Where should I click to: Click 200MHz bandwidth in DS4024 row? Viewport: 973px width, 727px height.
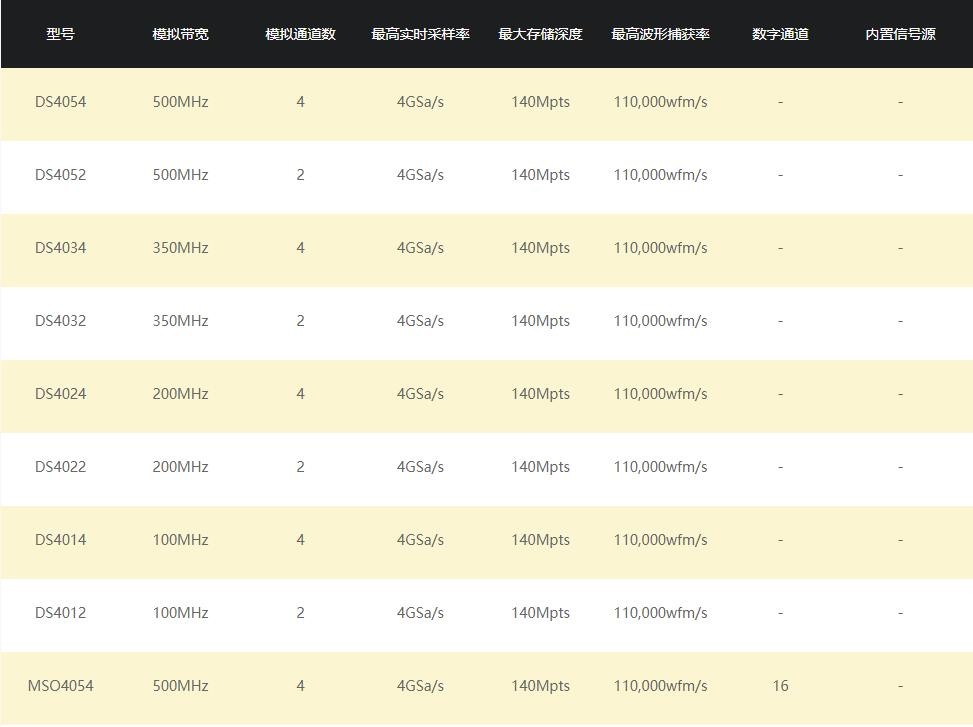pos(181,394)
